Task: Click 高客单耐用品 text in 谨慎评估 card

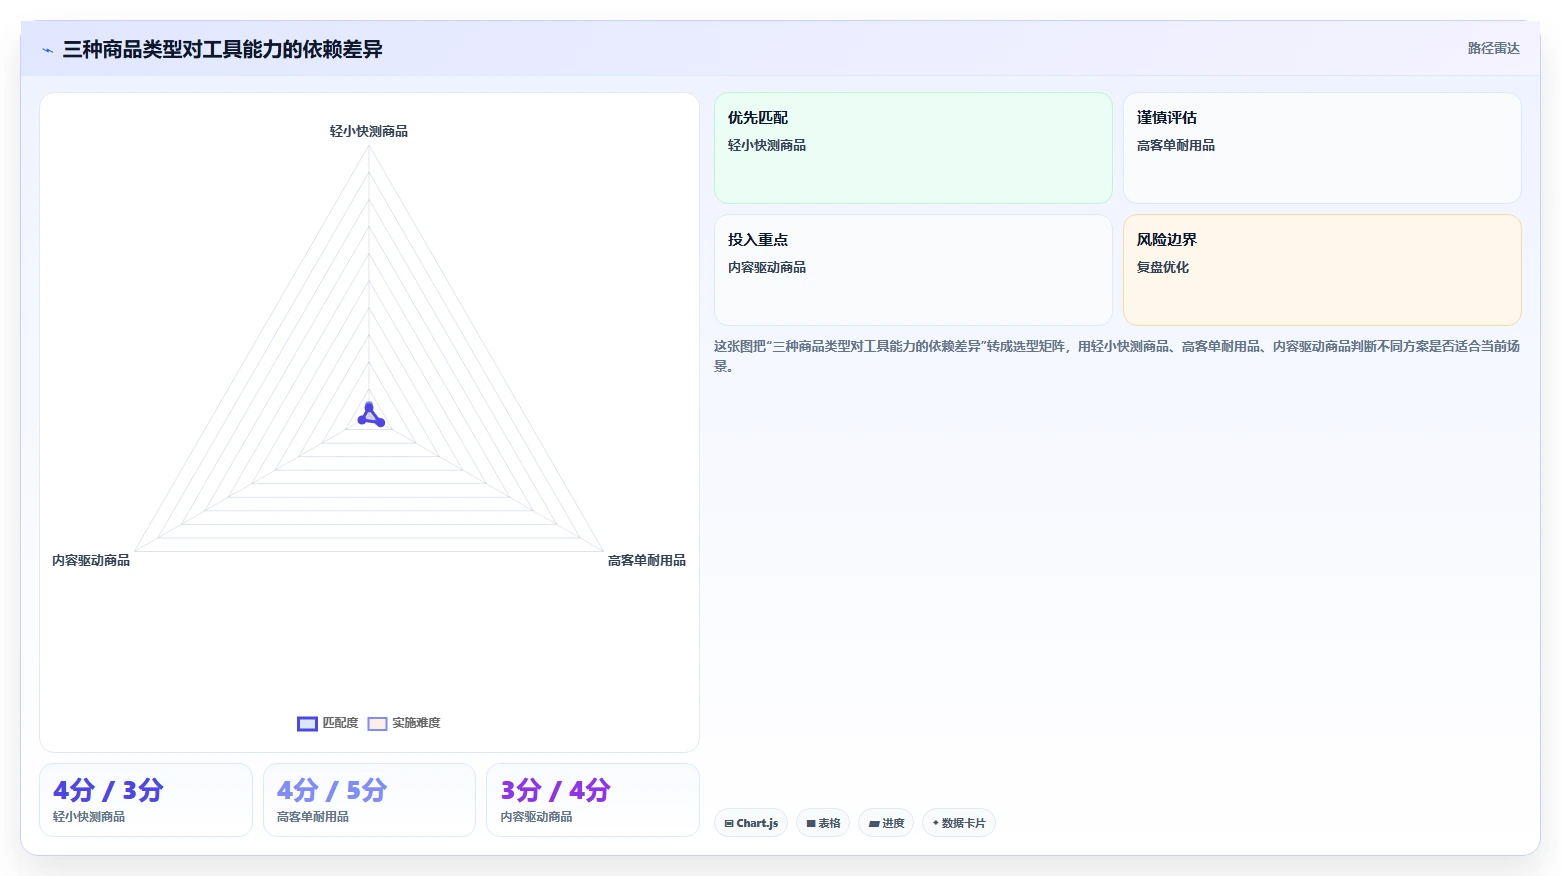Action: pos(1176,146)
